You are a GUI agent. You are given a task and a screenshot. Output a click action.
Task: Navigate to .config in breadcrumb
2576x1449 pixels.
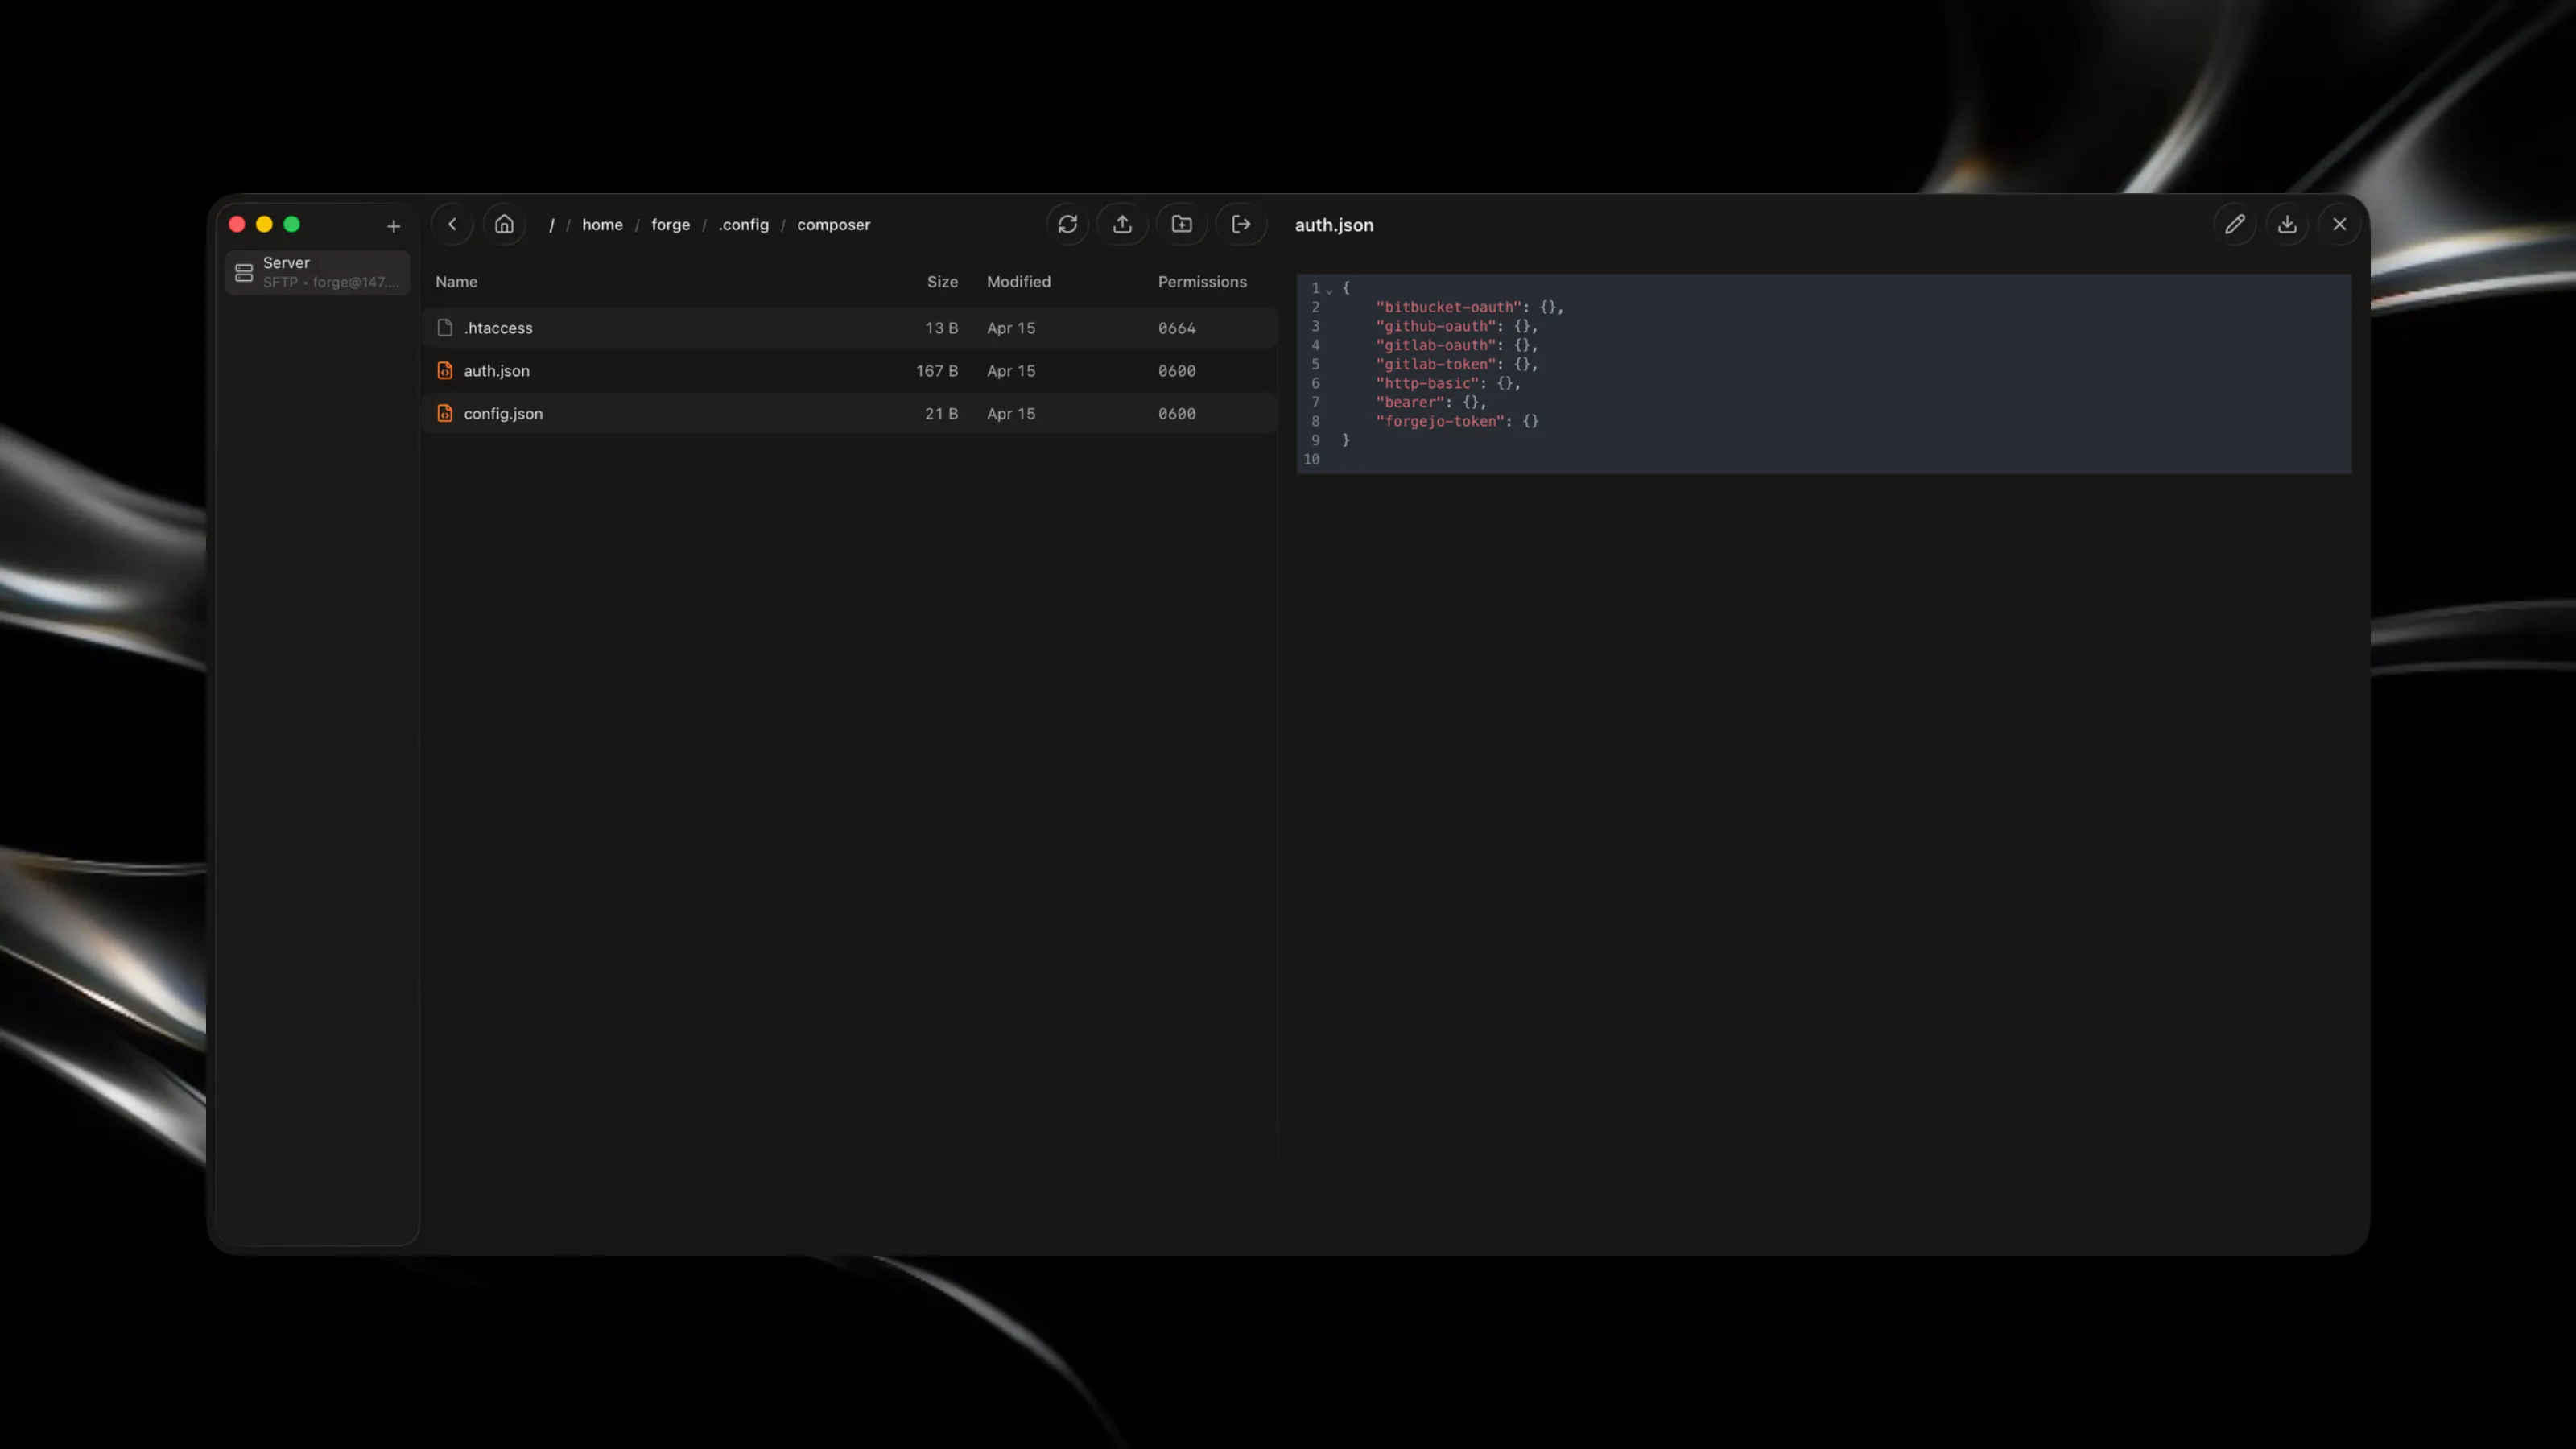pos(743,225)
